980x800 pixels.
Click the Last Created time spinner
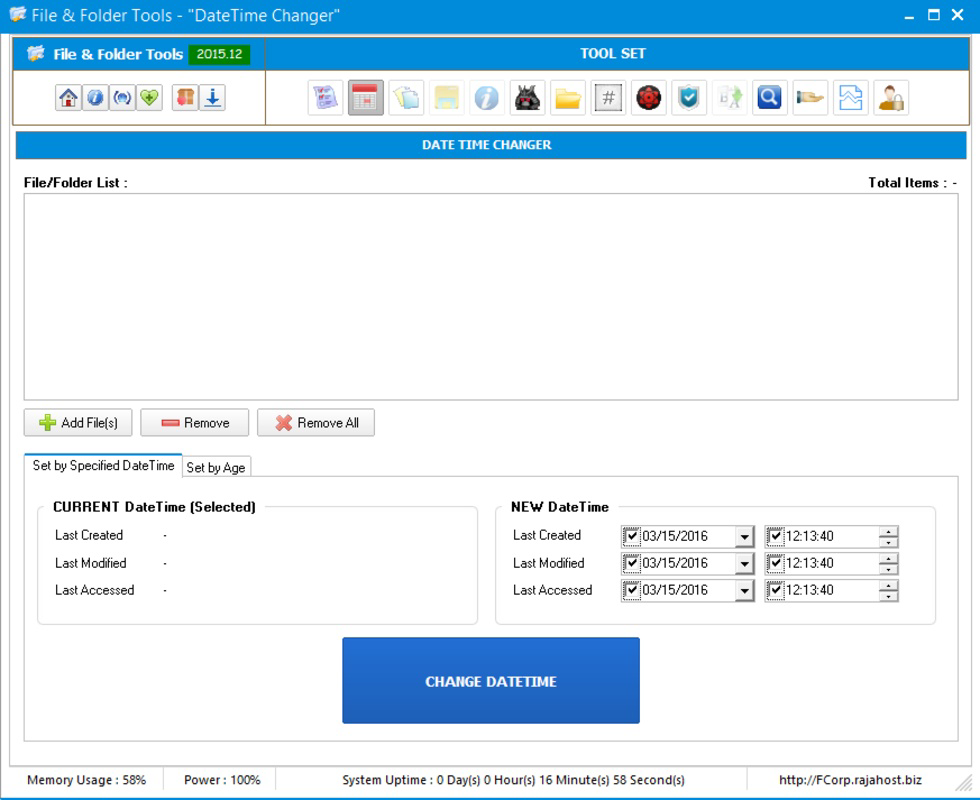(x=888, y=536)
